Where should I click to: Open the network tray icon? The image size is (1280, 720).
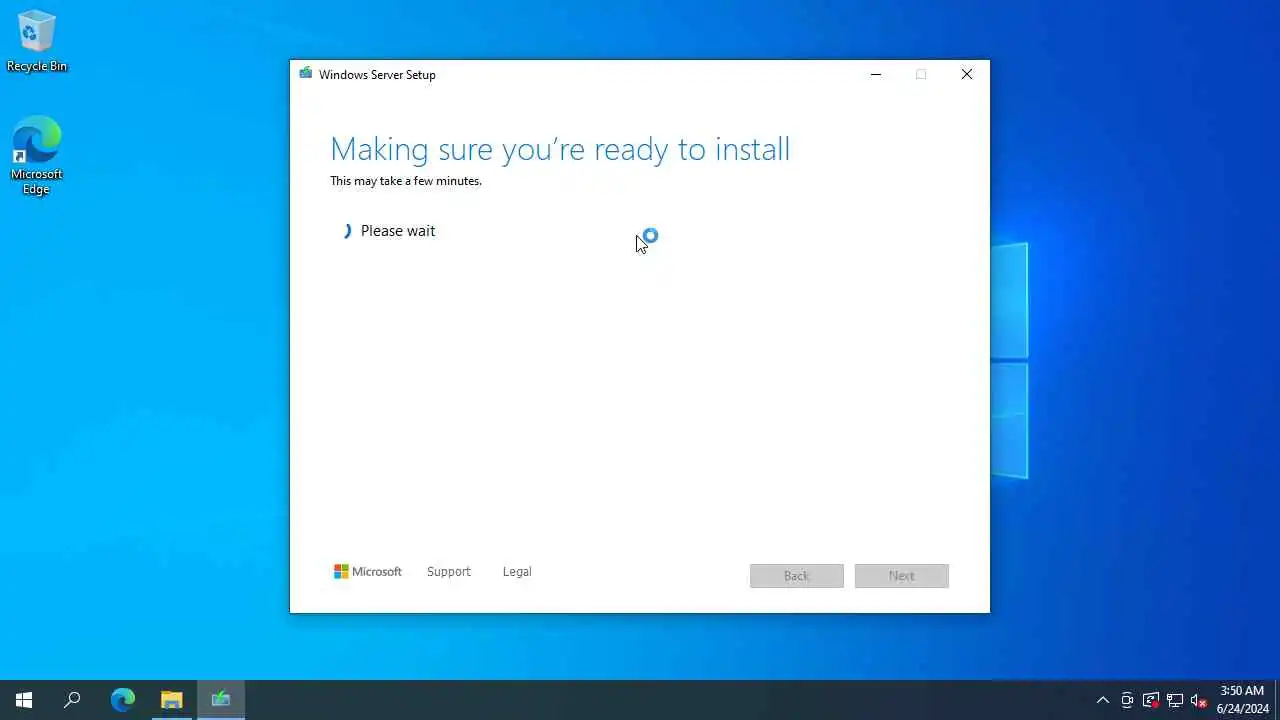pos(1175,700)
